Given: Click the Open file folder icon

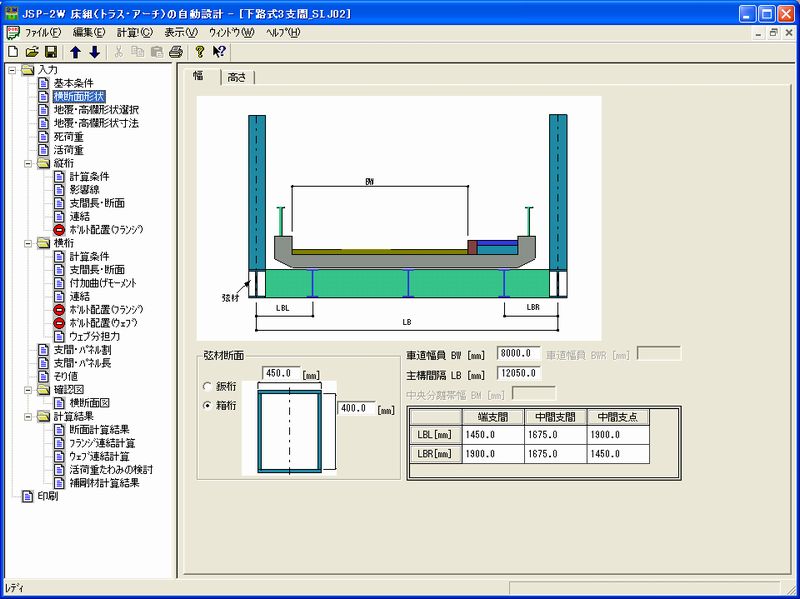Looking at the screenshot, I should [x=31, y=51].
